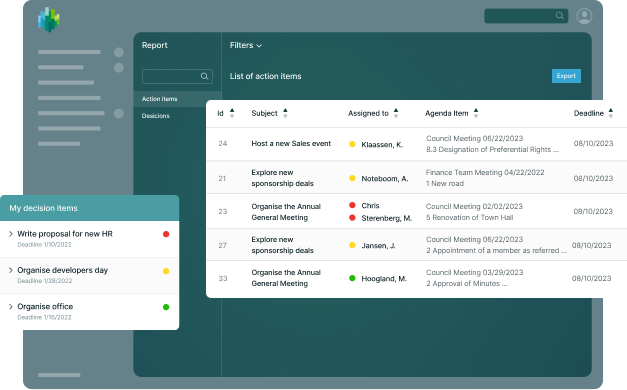Expand the Organise office item

coord(11,307)
